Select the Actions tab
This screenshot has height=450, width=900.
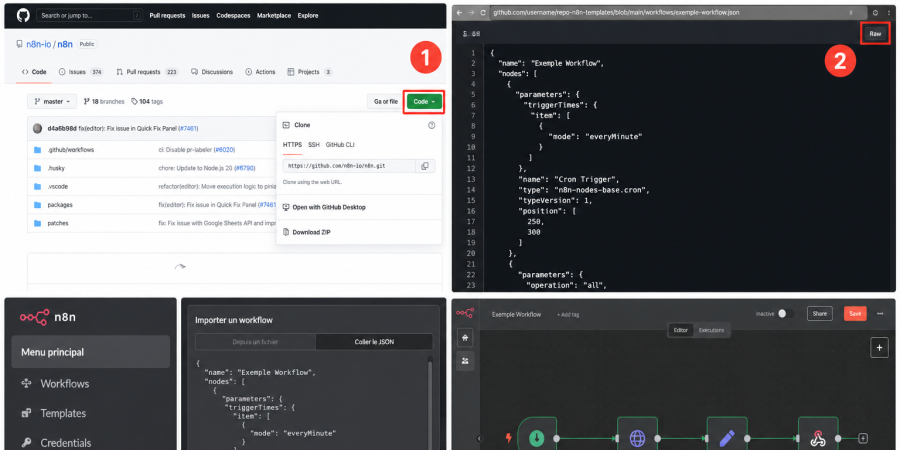click(x=261, y=72)
